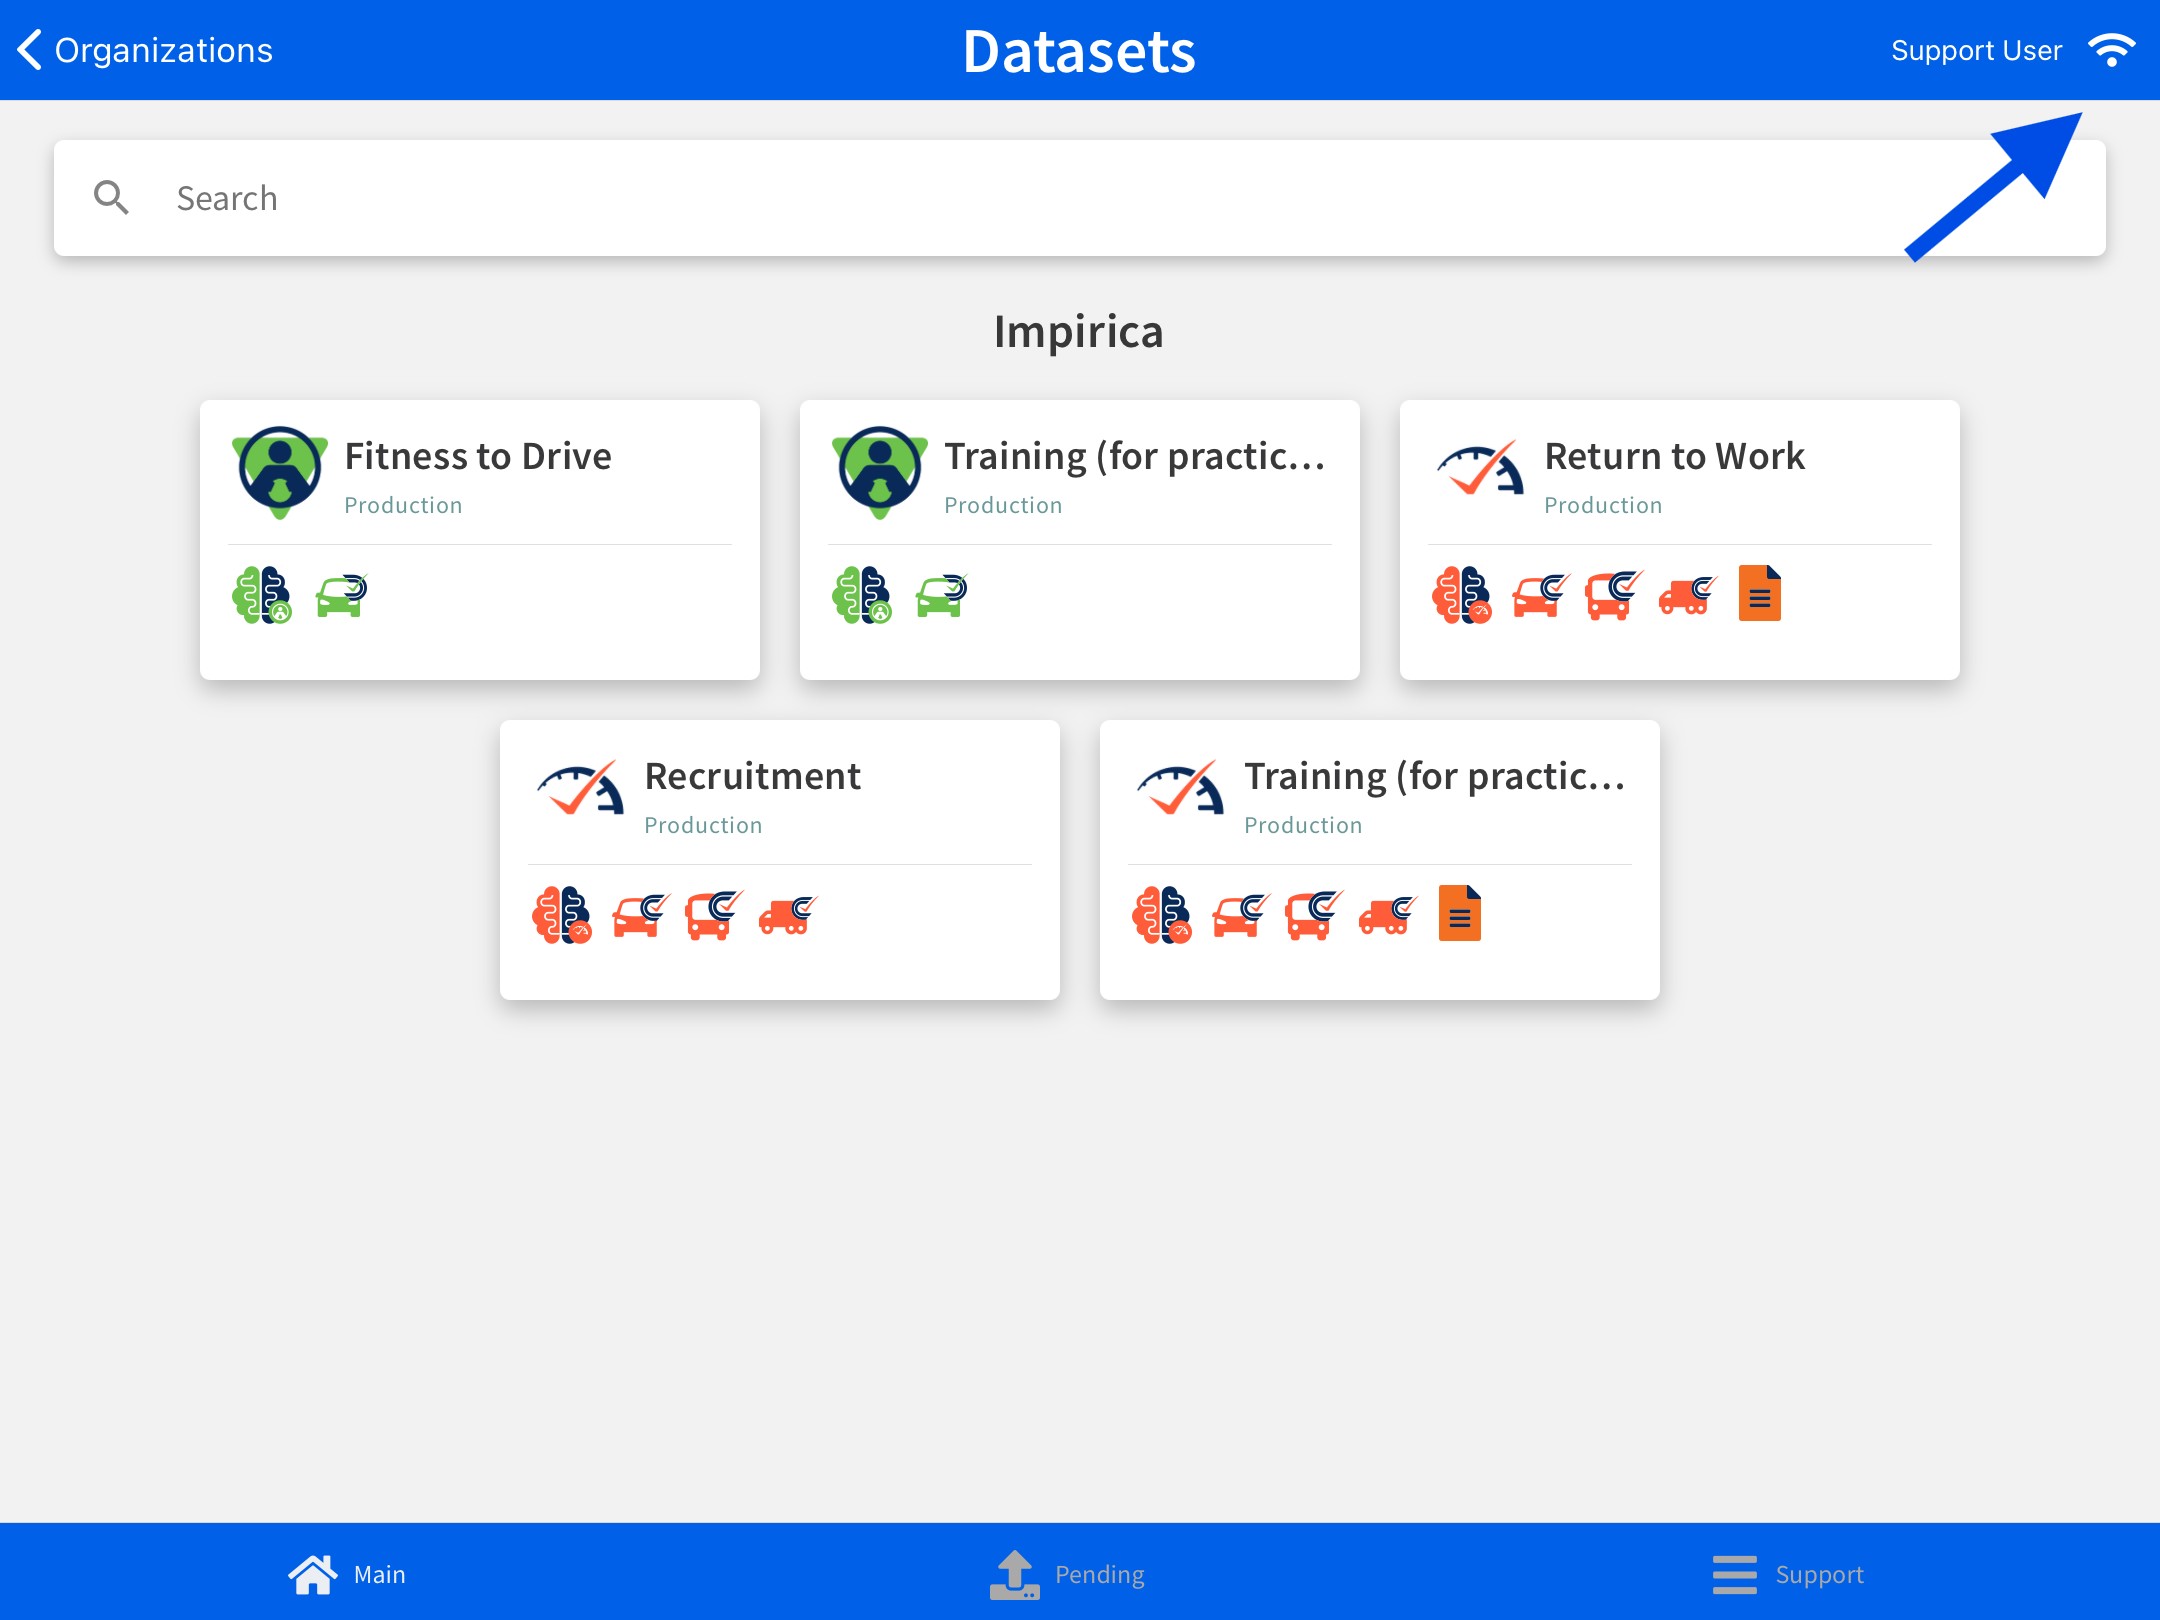The height and width of the screenshot is (1620, 2160).
Task: Click the red truck icon in Return to Work
Action: point(1687,595)
